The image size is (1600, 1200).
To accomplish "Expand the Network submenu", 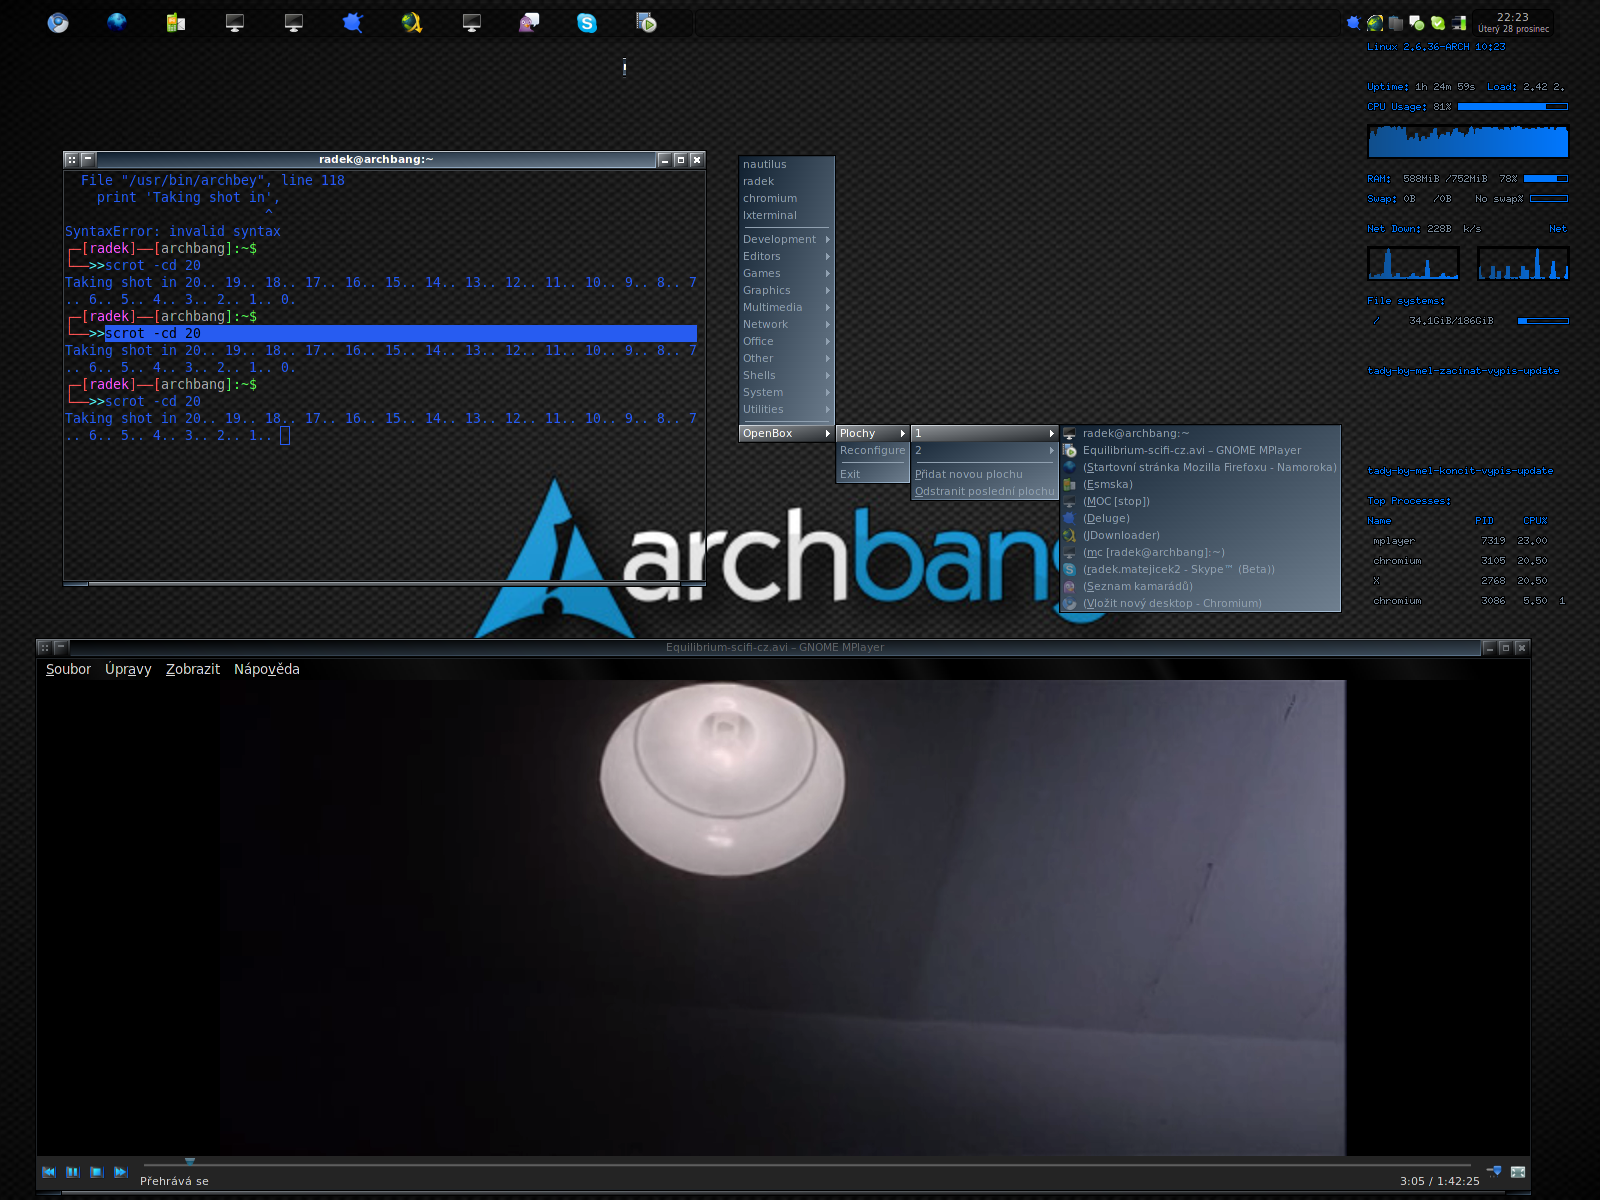I will (786, 324).
